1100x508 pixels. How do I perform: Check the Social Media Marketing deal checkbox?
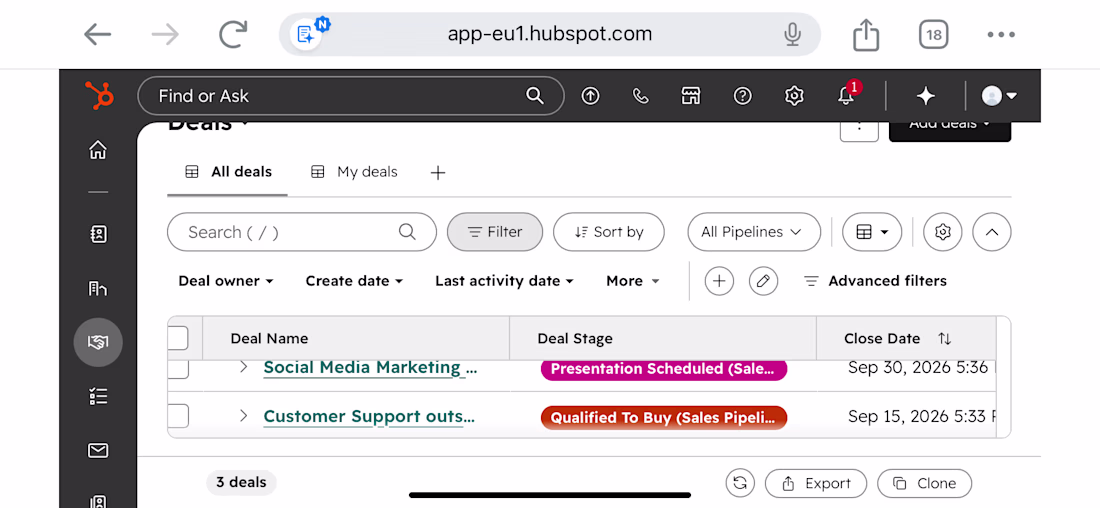coord(178,369)
